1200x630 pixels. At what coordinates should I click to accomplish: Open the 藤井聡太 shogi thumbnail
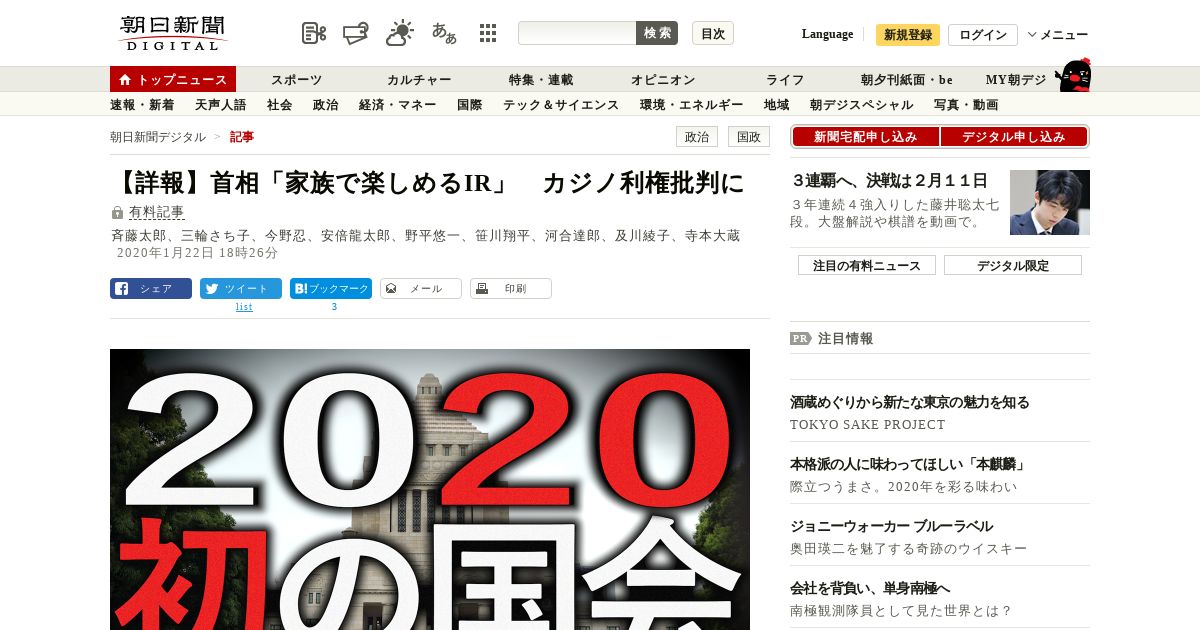tap(1050, 202)
